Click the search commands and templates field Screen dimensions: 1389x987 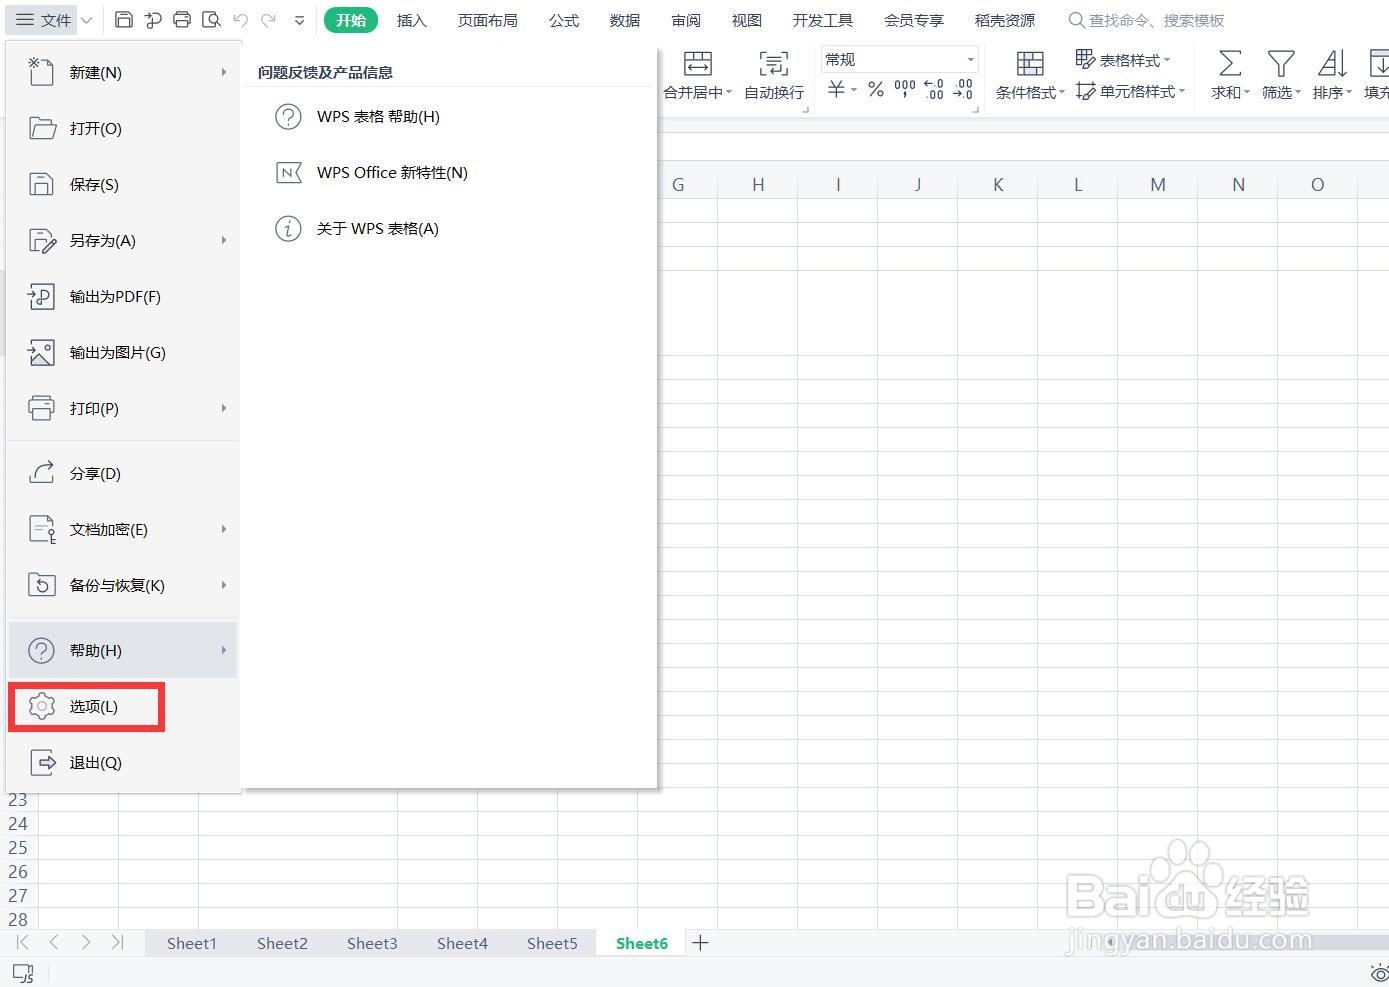(1147, 20)
